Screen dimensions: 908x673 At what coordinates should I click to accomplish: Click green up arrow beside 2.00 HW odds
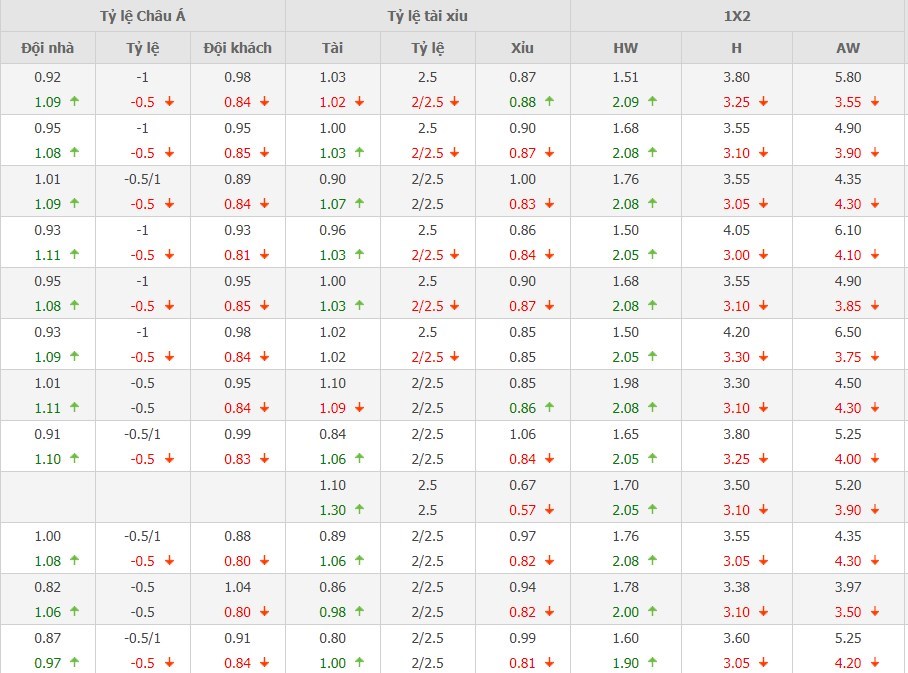coord(653,612)
